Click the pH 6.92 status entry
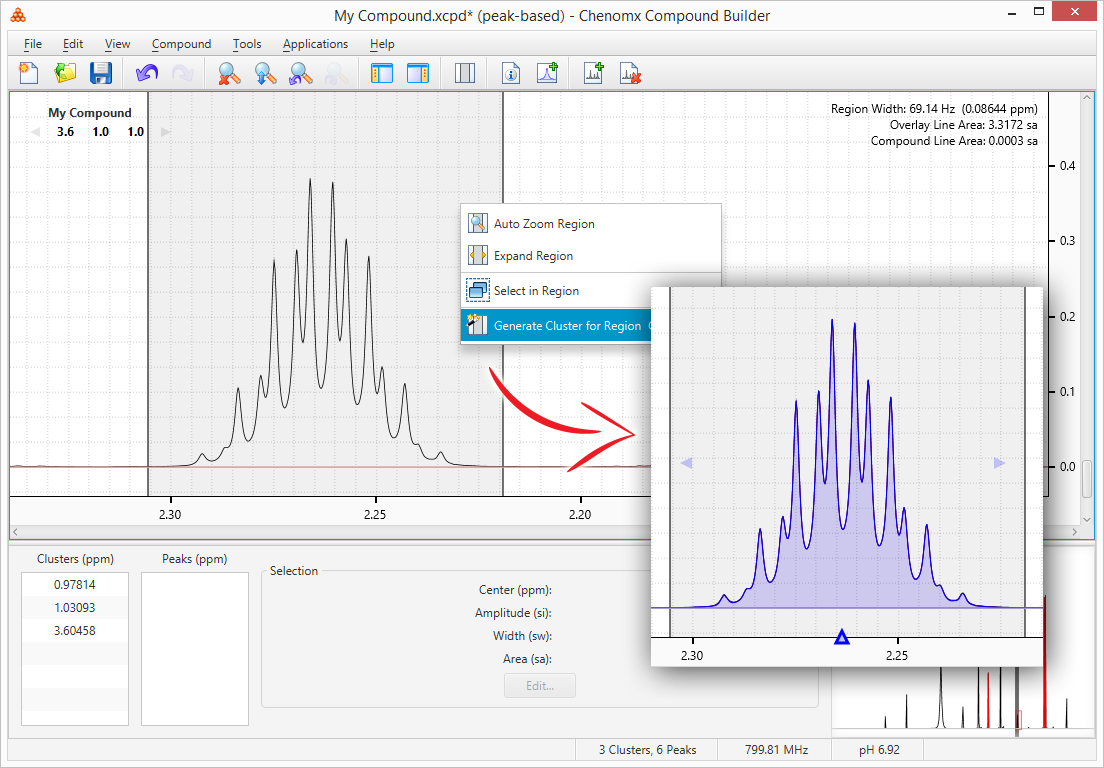 (879, 750)
